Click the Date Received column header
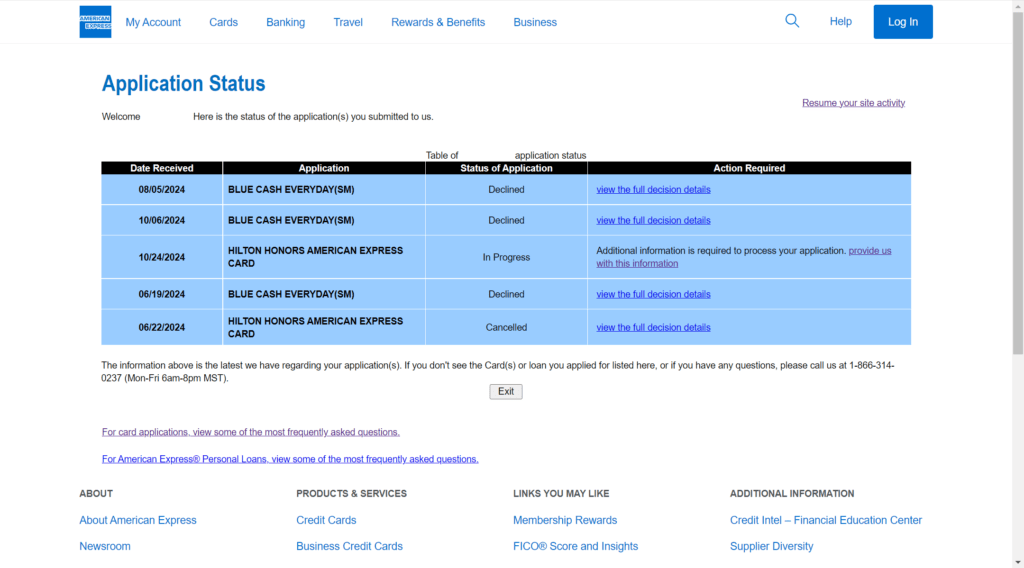1024x568 pixels. coord(162,168)
